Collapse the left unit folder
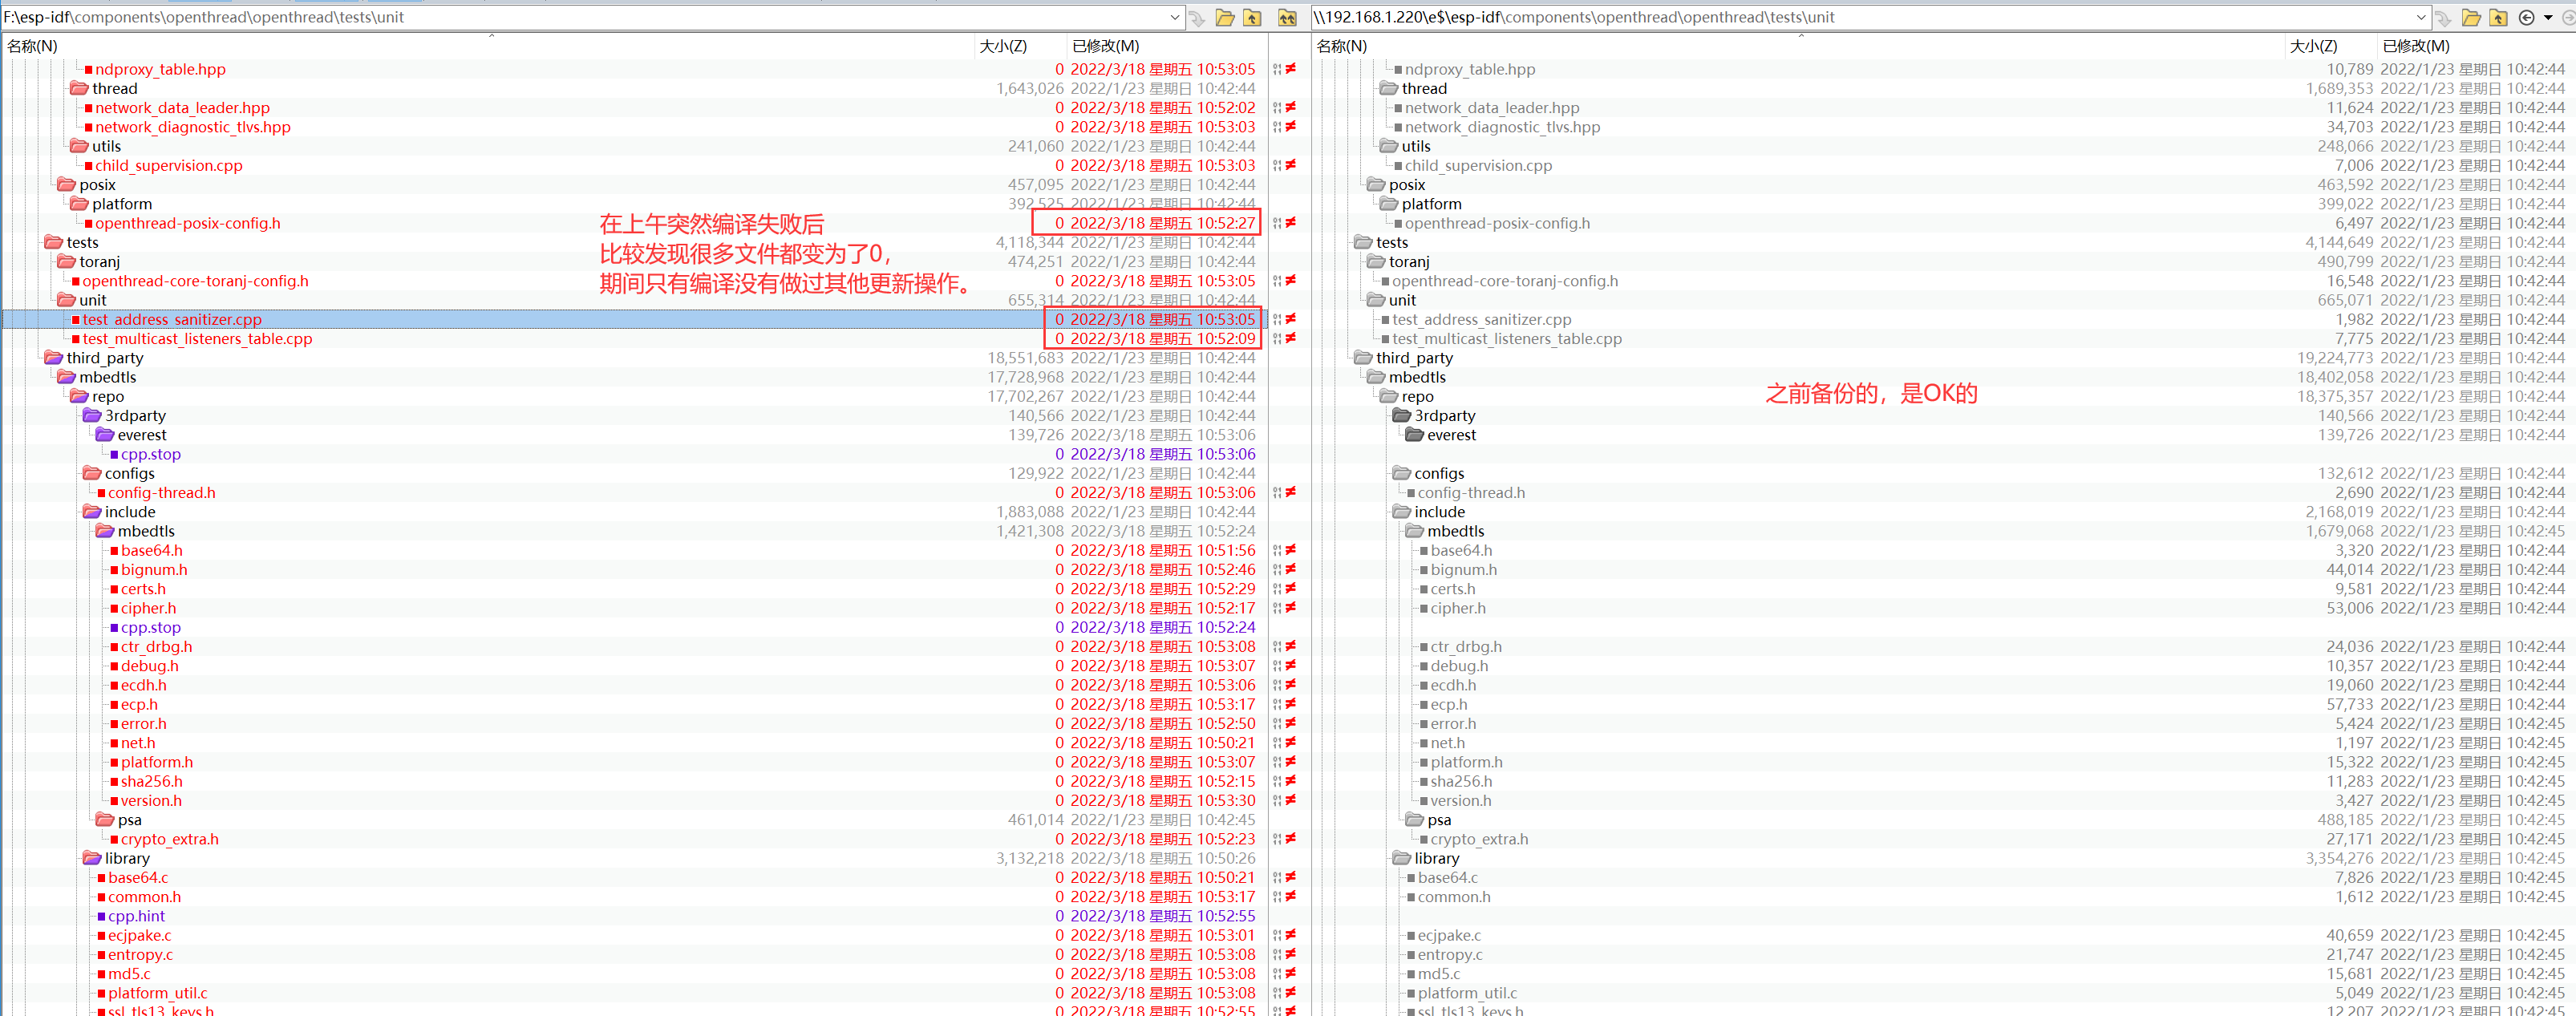Screen dimensions: 2576x1016 click(66, 300)
